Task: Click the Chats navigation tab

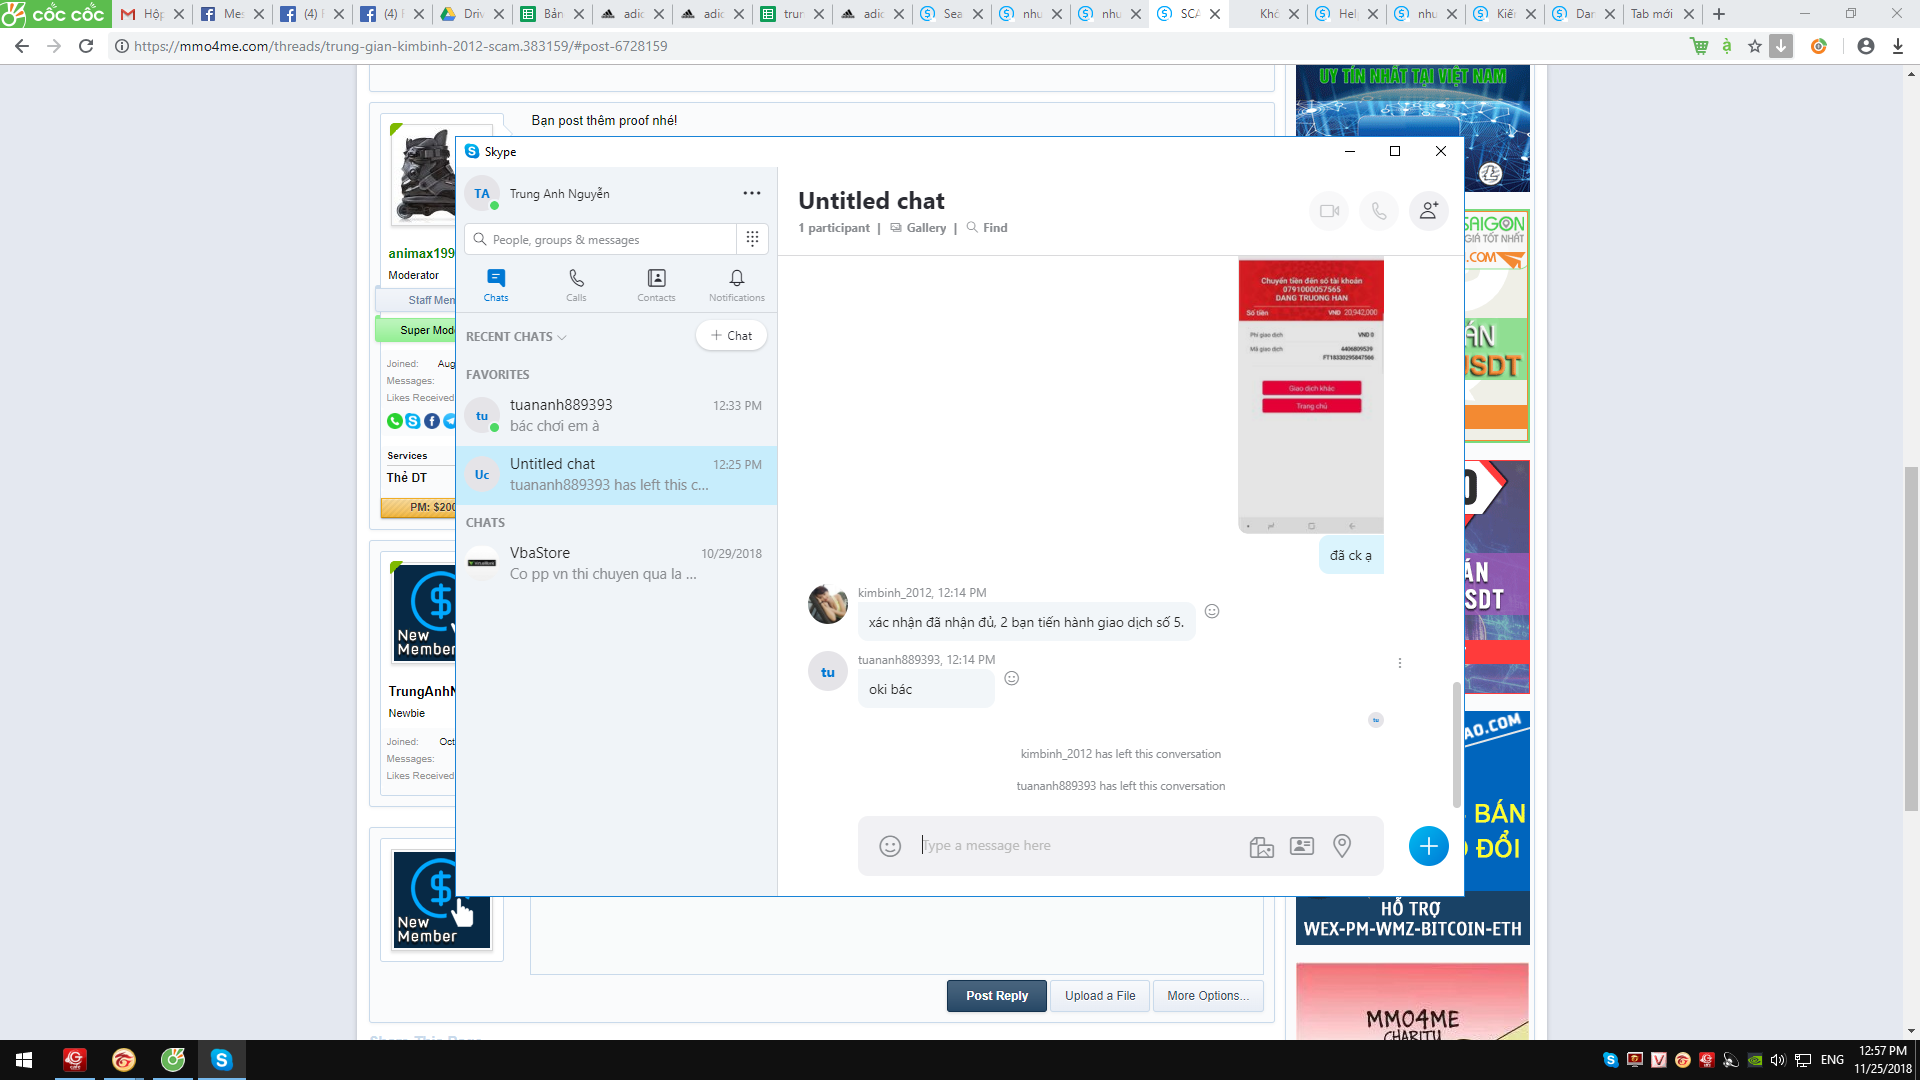Action: 496,284
